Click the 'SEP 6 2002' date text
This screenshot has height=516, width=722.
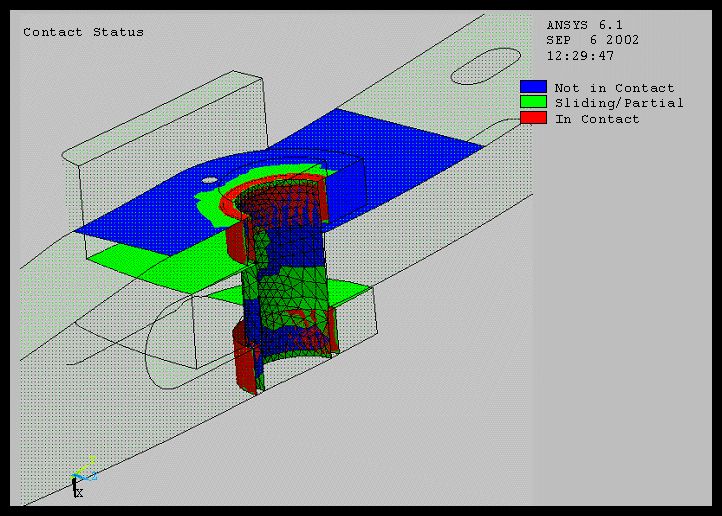pos(593,40)
